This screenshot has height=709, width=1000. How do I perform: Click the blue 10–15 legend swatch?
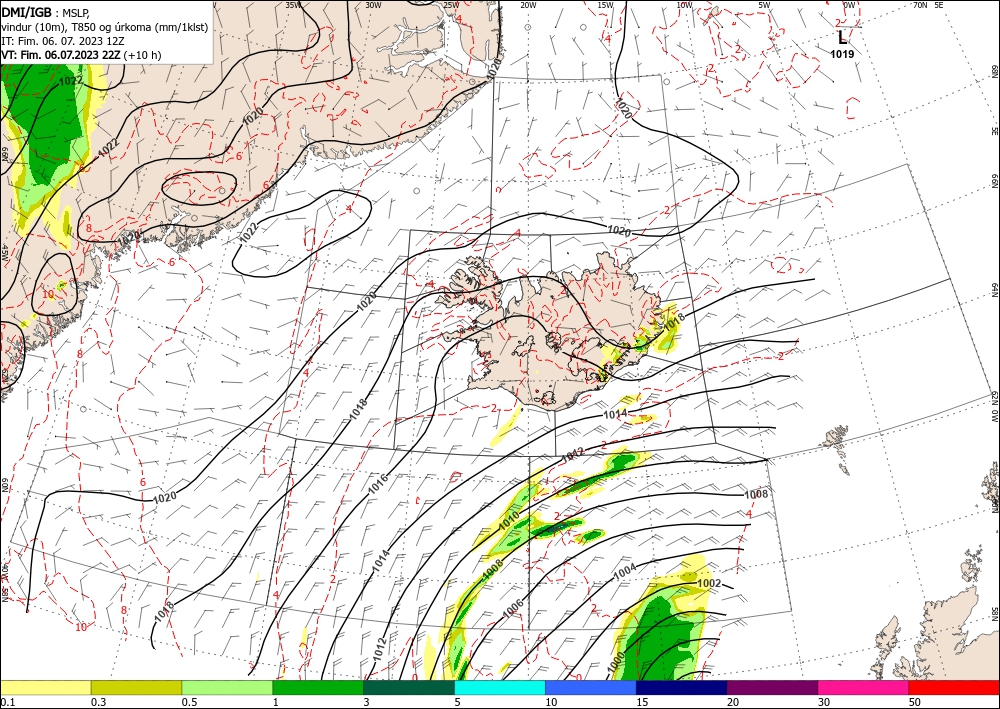pyautogui.click(x=591, y=687)
